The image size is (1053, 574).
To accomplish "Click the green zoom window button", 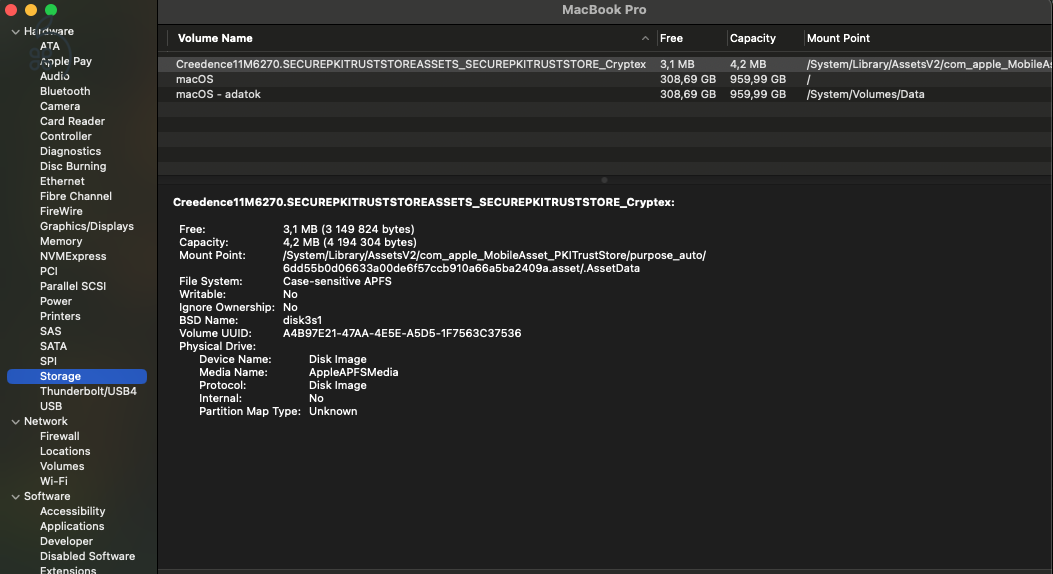I will point(51,10).
